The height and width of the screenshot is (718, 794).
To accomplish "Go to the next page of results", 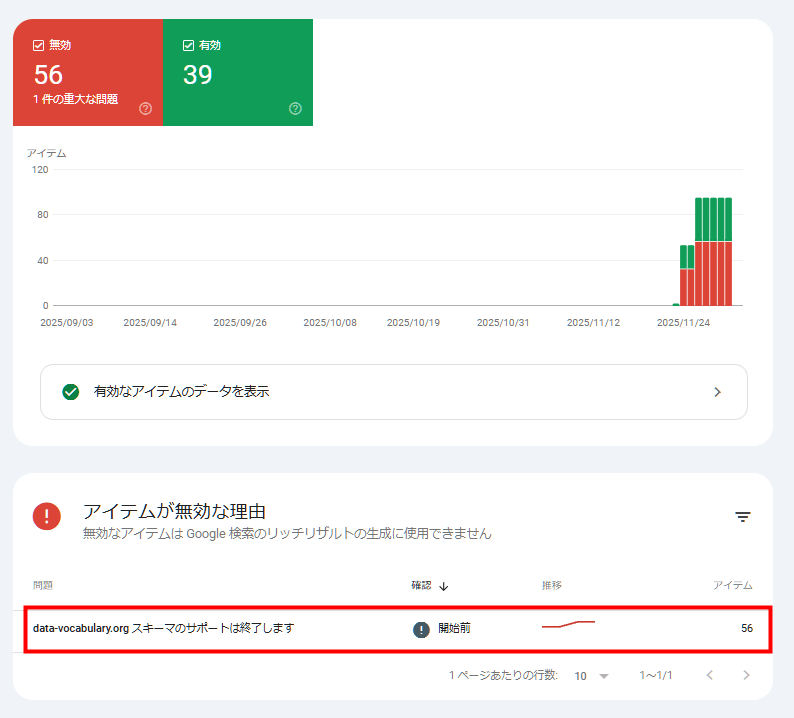I will [746, 676].
